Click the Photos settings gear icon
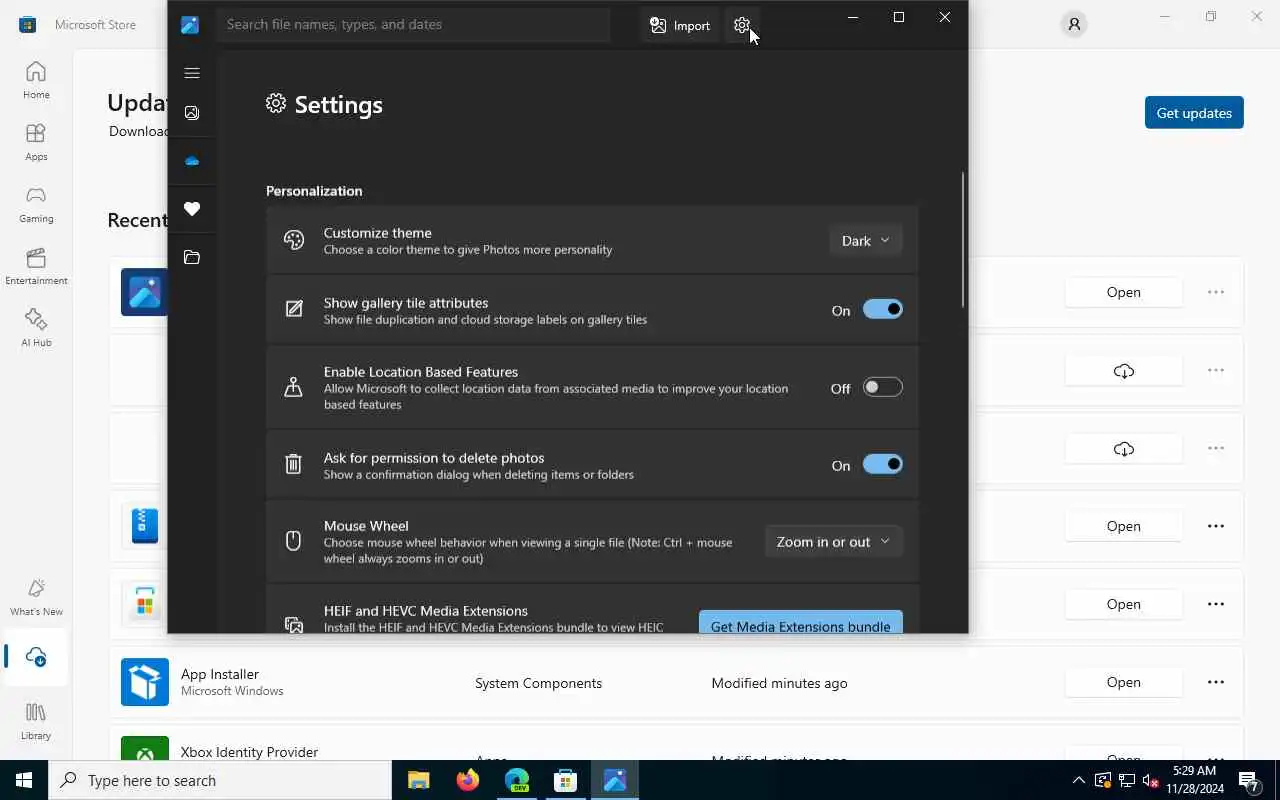 click(x=741, y=25)
